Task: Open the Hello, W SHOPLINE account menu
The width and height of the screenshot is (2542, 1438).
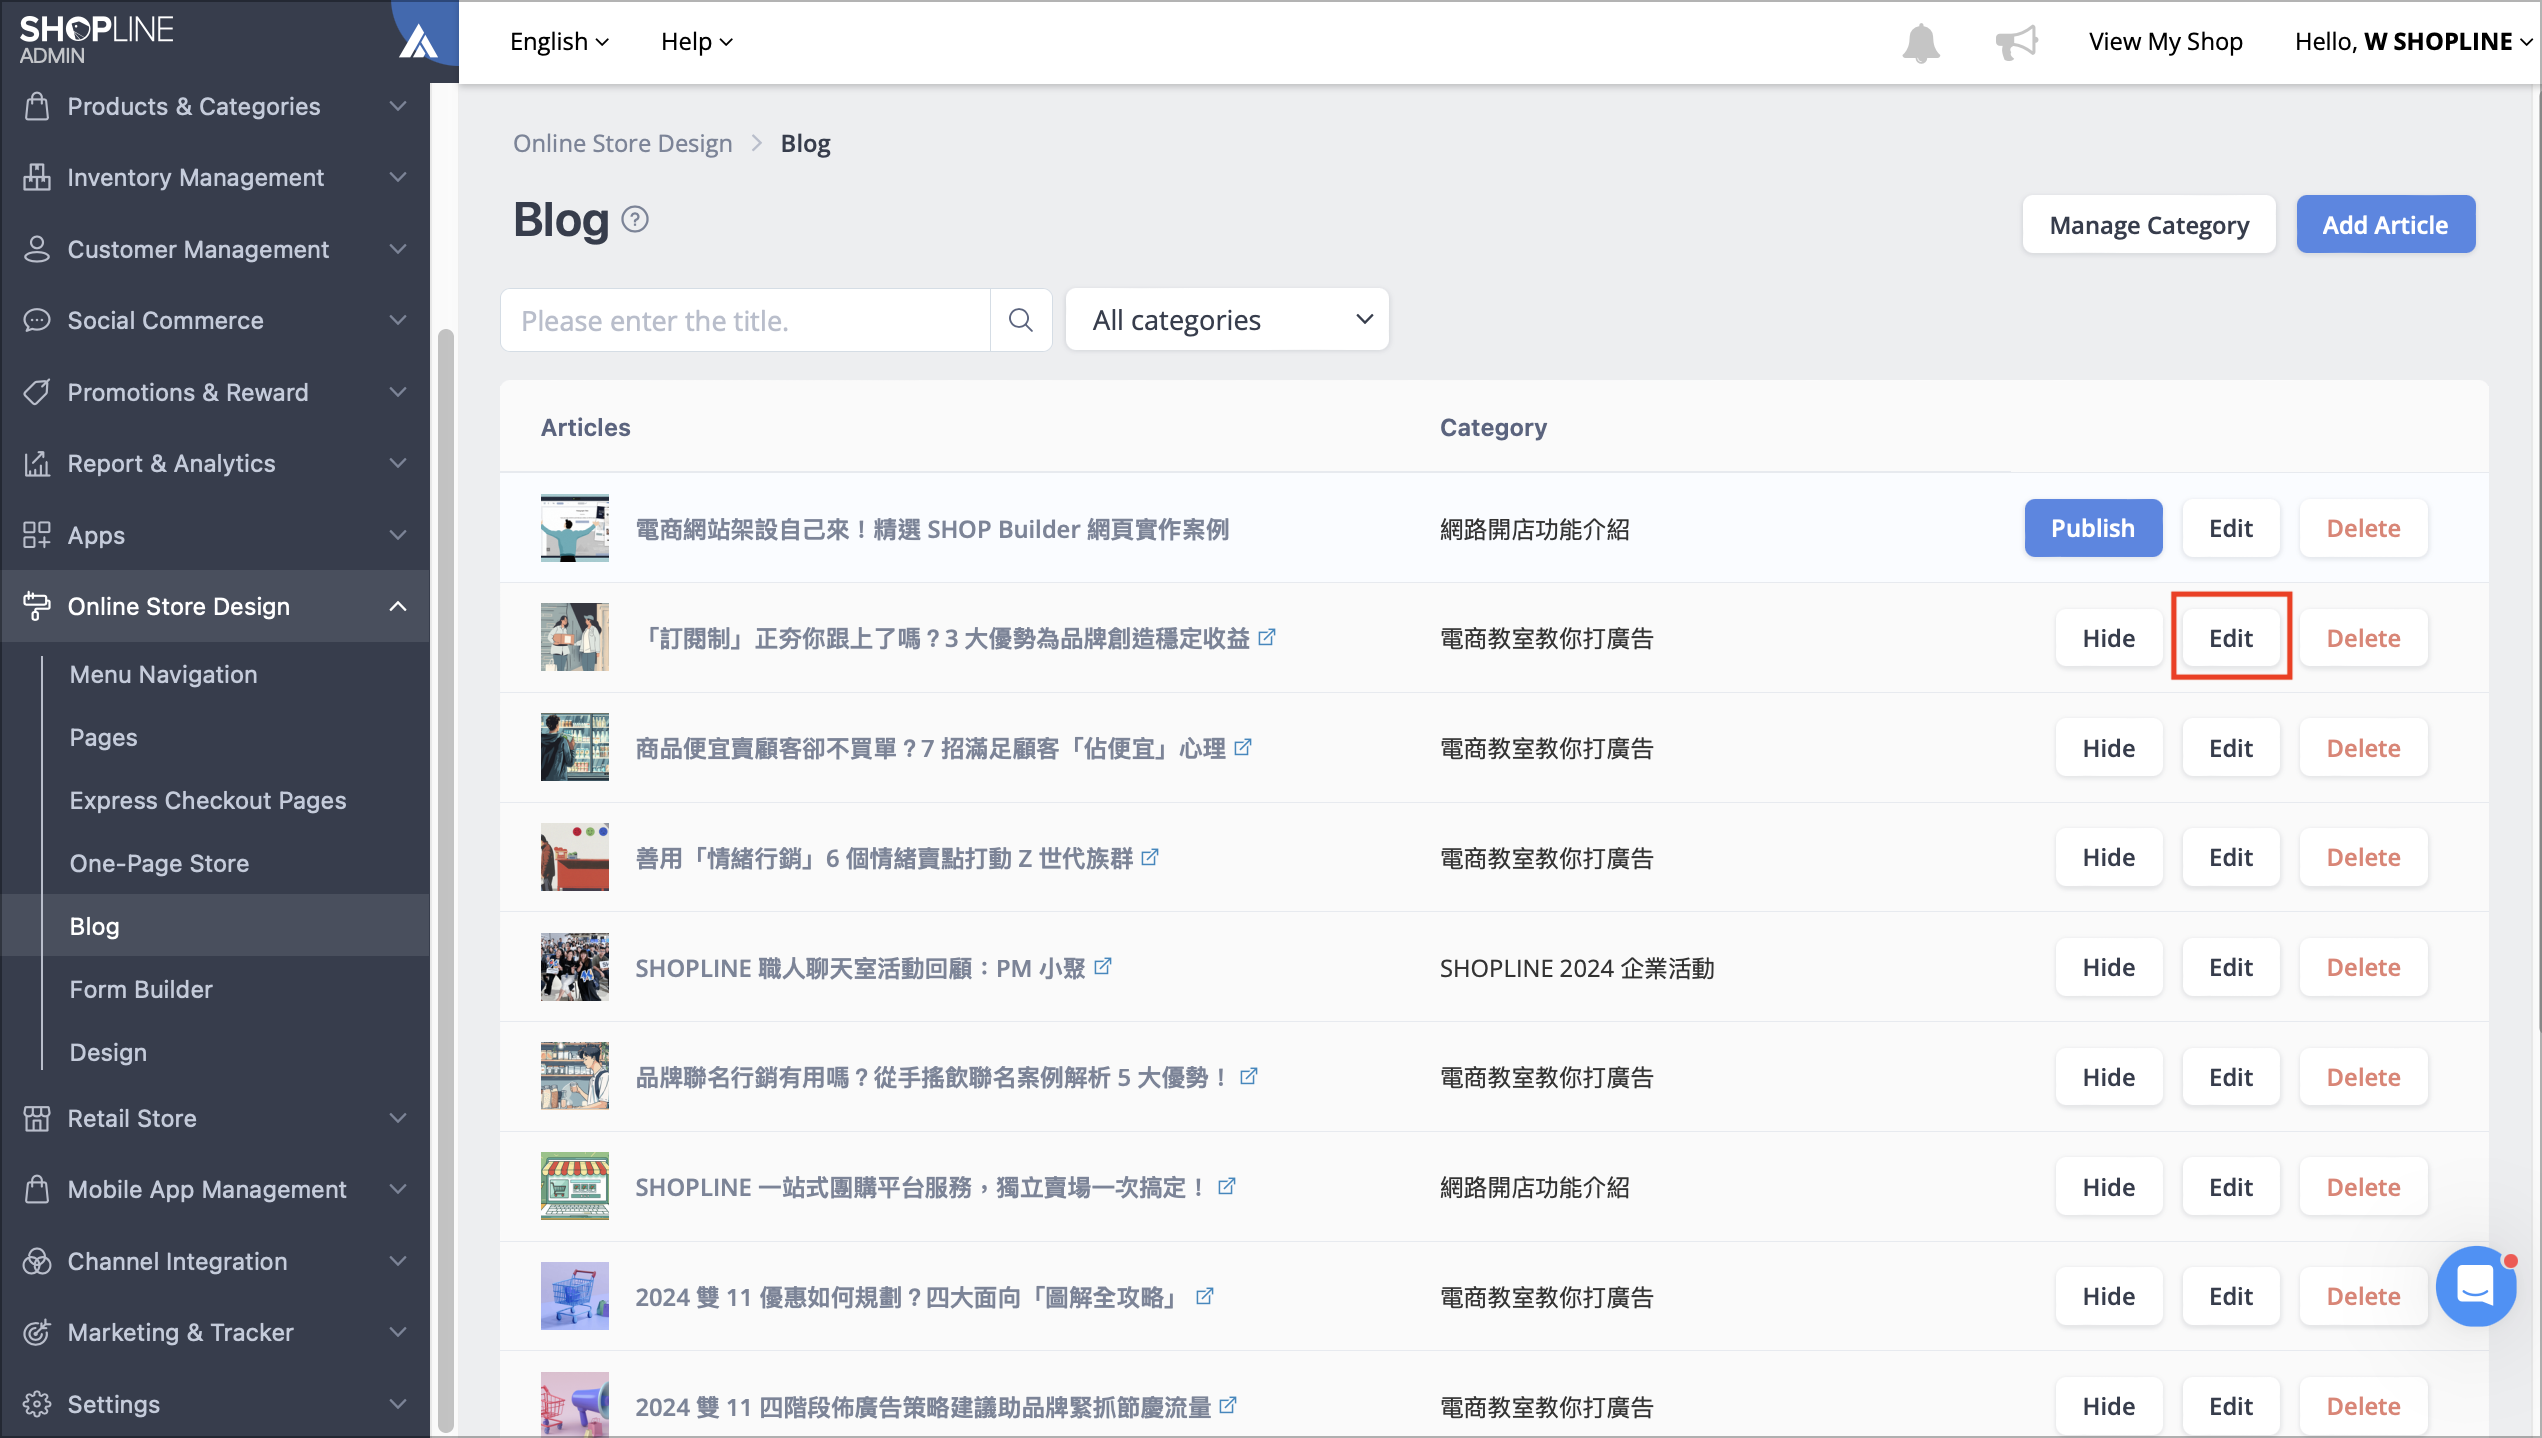Action: click(2413, 41)
